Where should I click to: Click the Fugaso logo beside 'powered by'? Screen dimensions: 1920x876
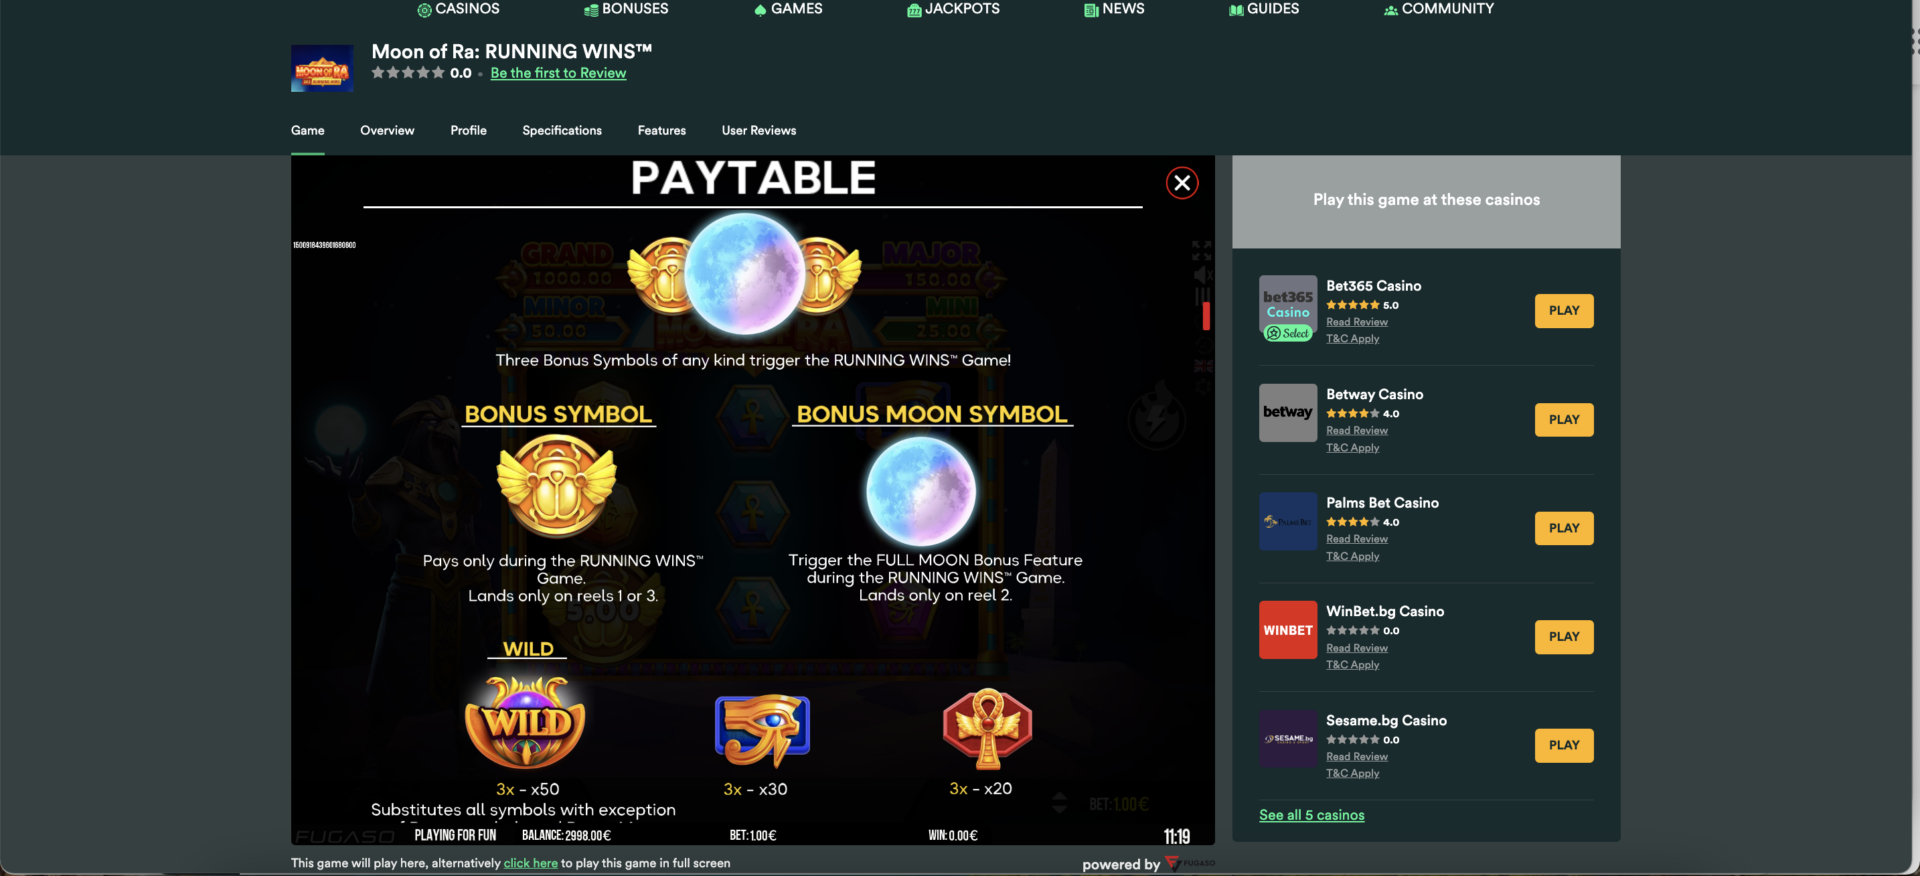coord(1190,863)
